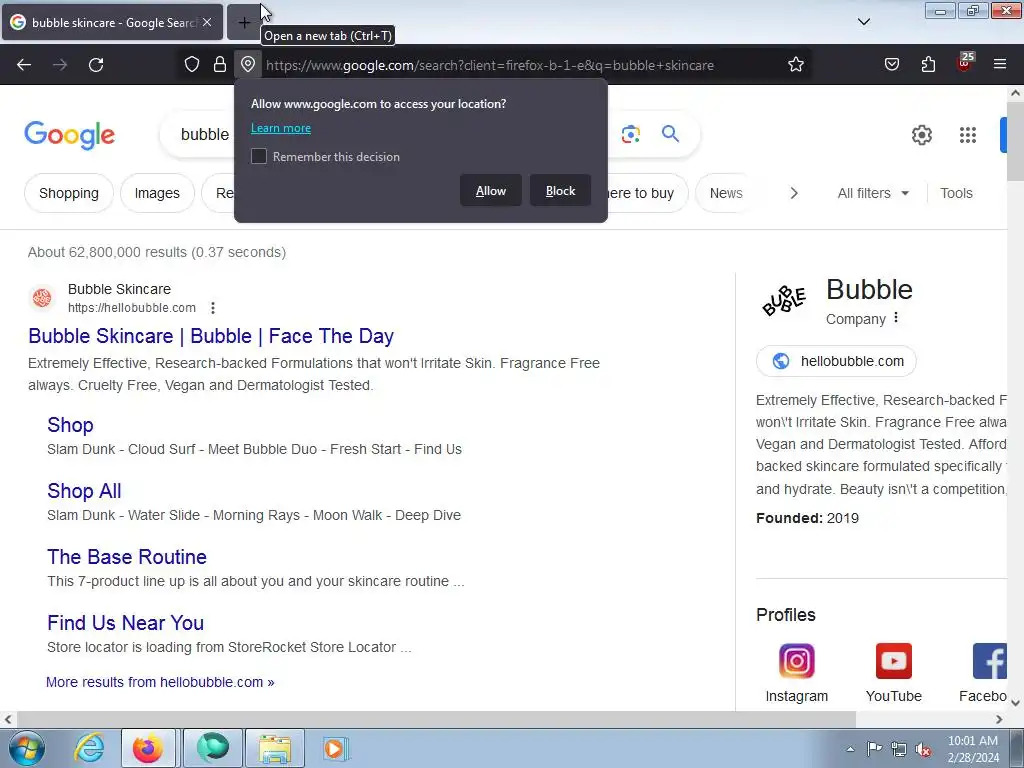Screen dimensions: 1024x768
Task: Bookmark this page with the star
Action: pyautogui.click(x=795, y=65)
